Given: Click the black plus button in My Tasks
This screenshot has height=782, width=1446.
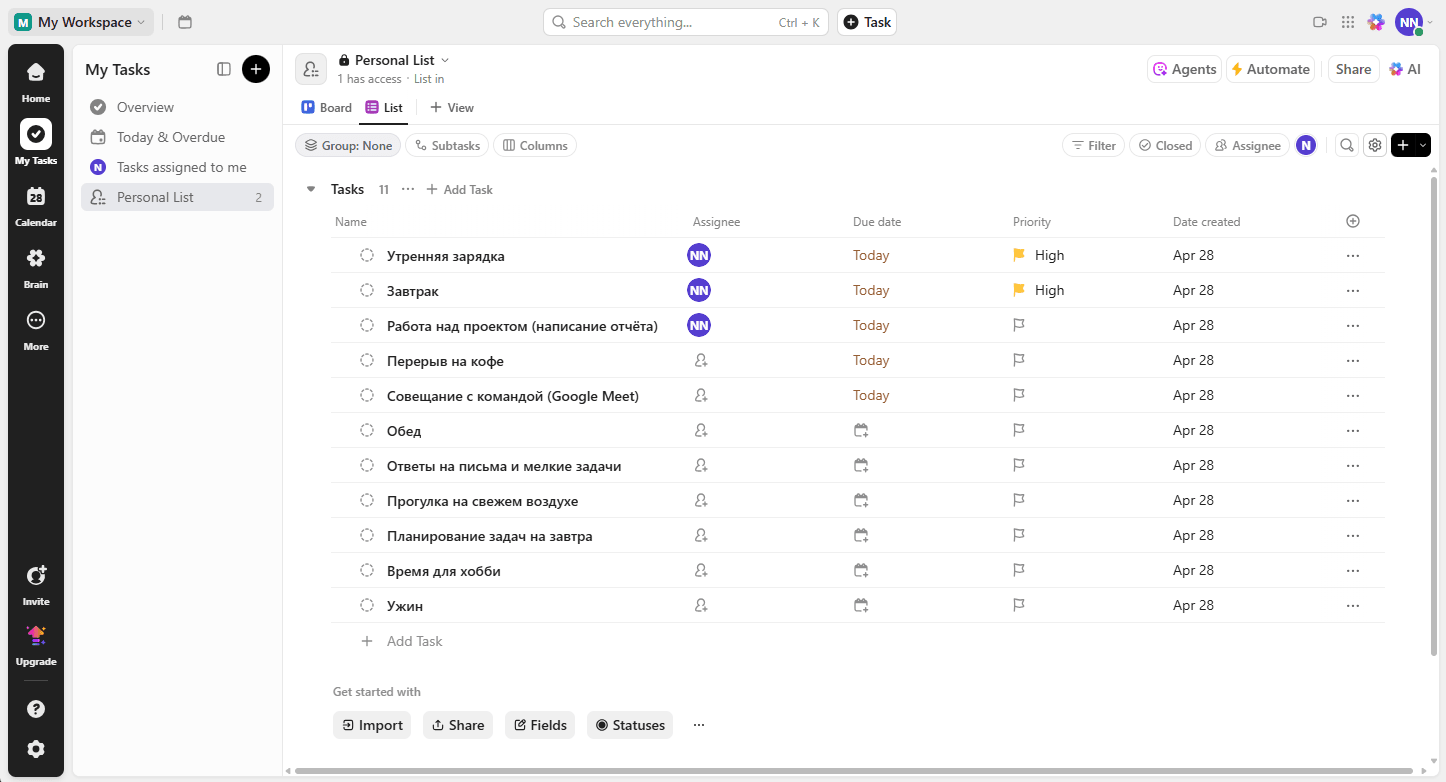Looking at the screenshot, I should click(x=256, y=69).
